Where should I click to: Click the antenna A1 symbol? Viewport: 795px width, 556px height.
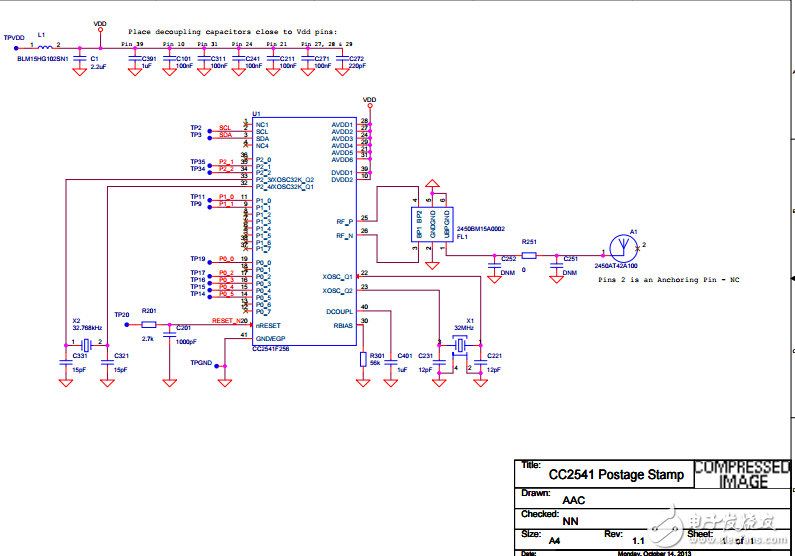(620, 246)
